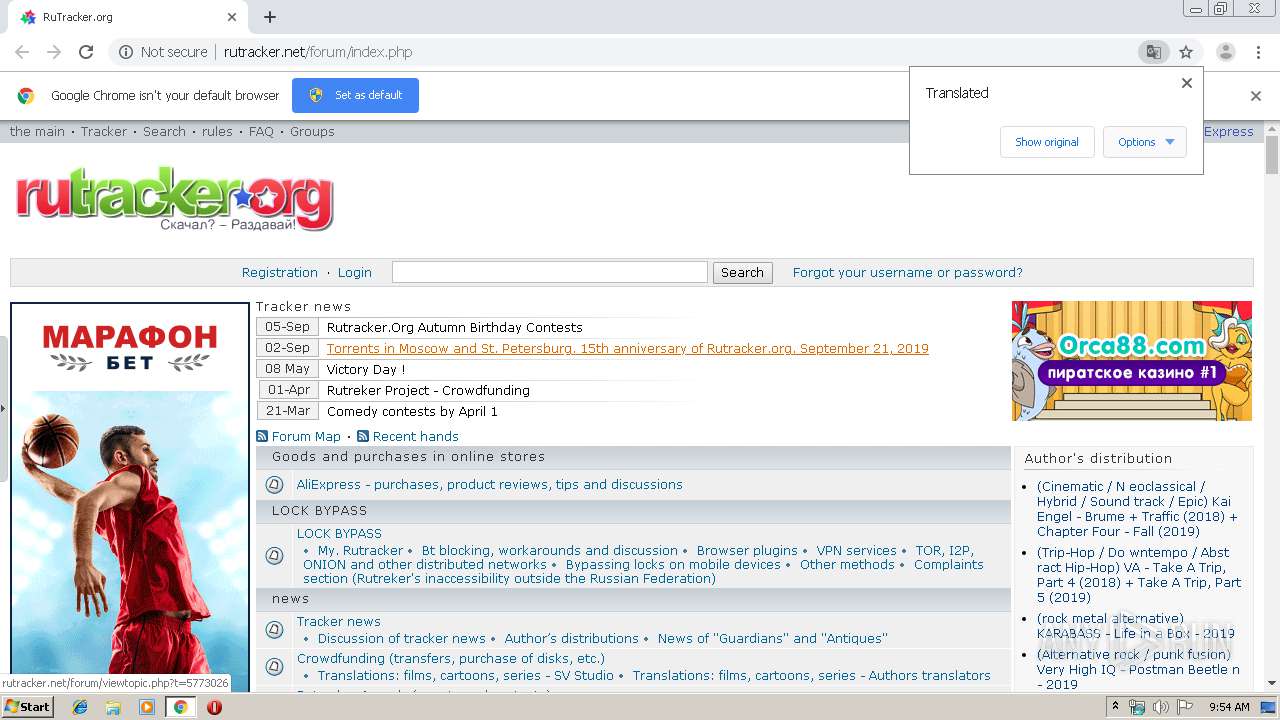Open the Search navigation link
Image resolution: width=1280 pixels, height=720 pixels.
click(x=164, y=131)
